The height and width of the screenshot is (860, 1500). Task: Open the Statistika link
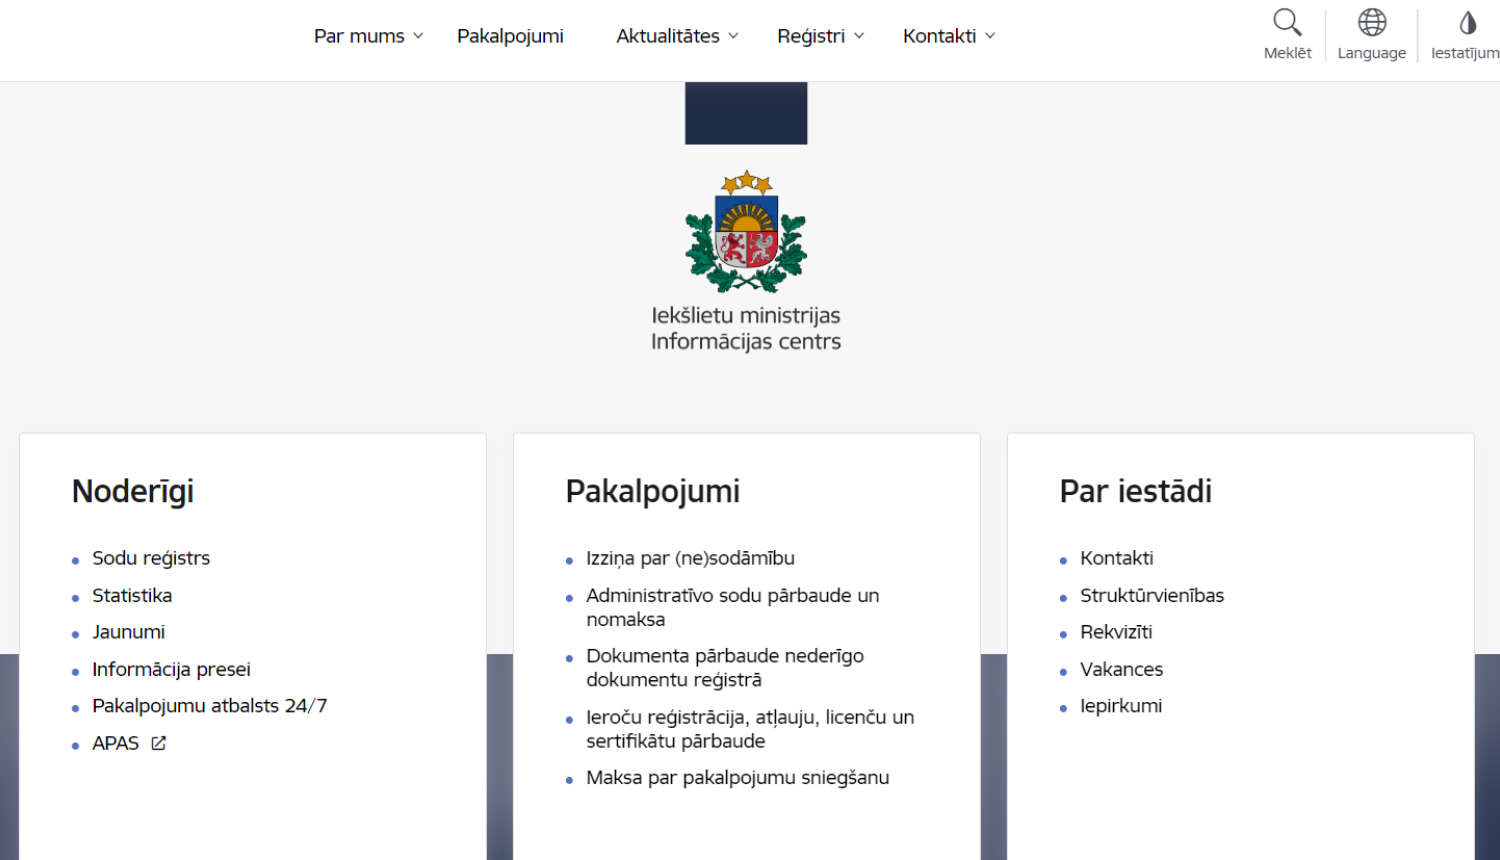pos(132,595)
